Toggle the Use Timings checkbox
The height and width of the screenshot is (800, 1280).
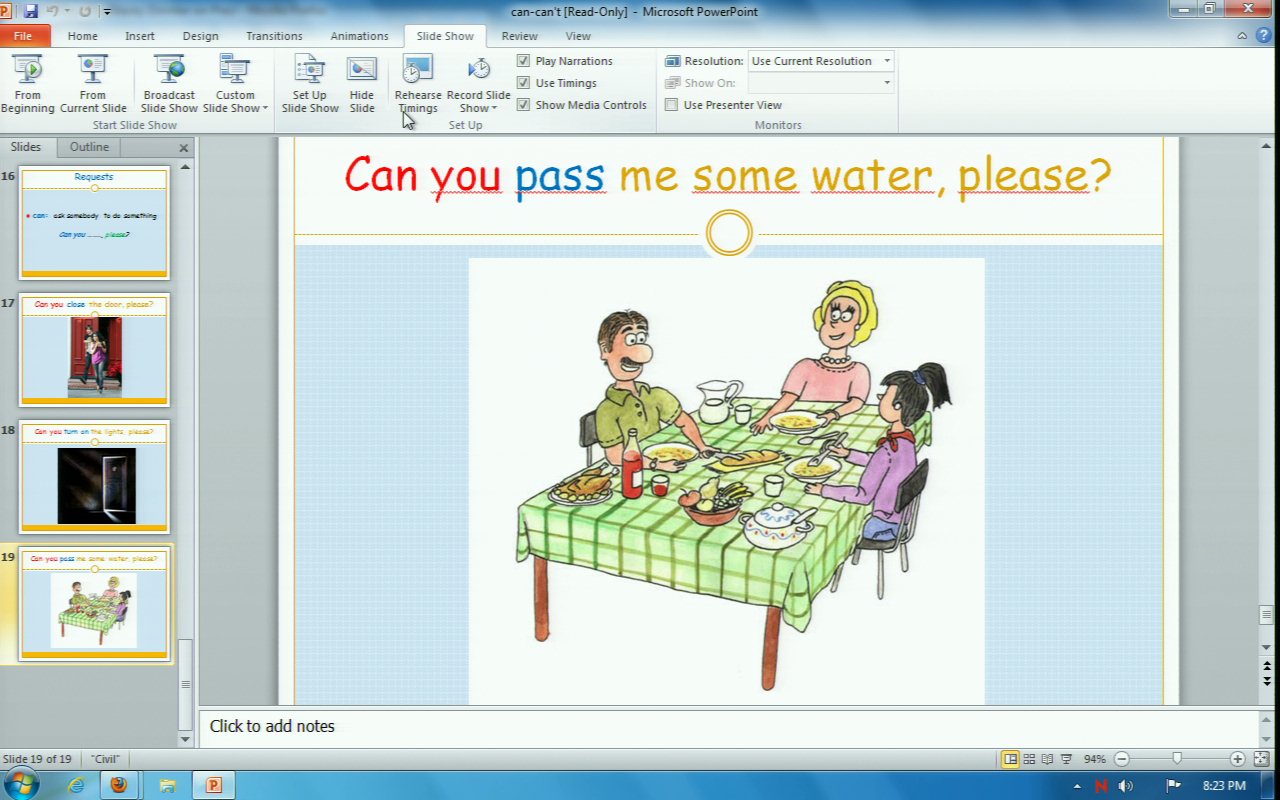523,83
